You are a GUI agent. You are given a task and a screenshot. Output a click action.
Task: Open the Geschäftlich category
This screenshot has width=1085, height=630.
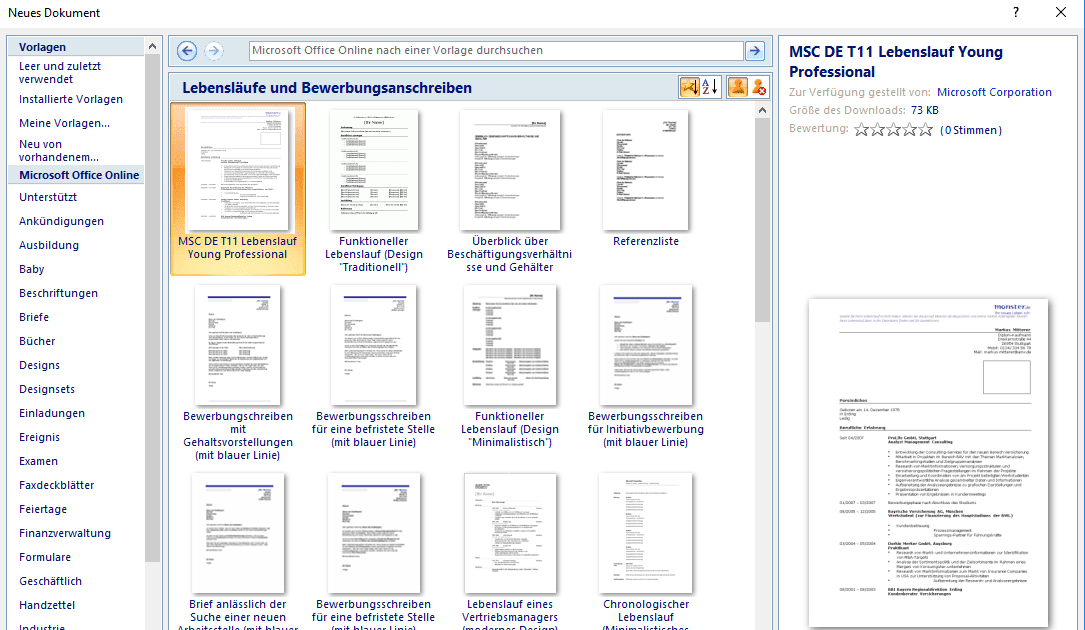coord(51,581)
